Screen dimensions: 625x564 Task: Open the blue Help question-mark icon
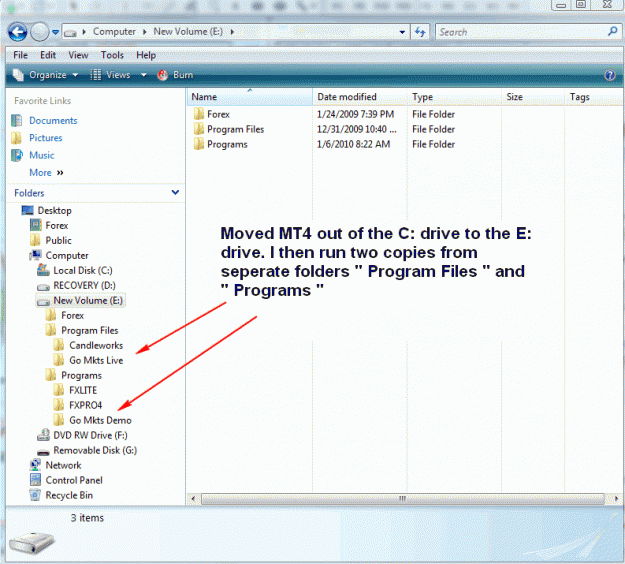pyautogui.click(x=610, y=75)
